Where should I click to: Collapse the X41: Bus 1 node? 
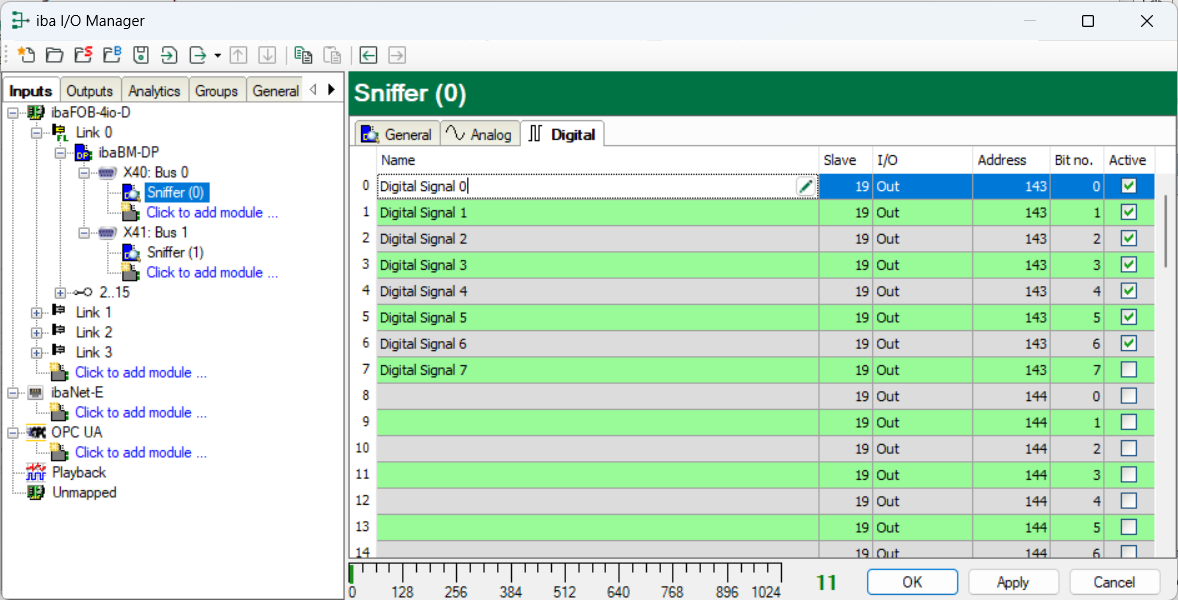tap(85, 232)
